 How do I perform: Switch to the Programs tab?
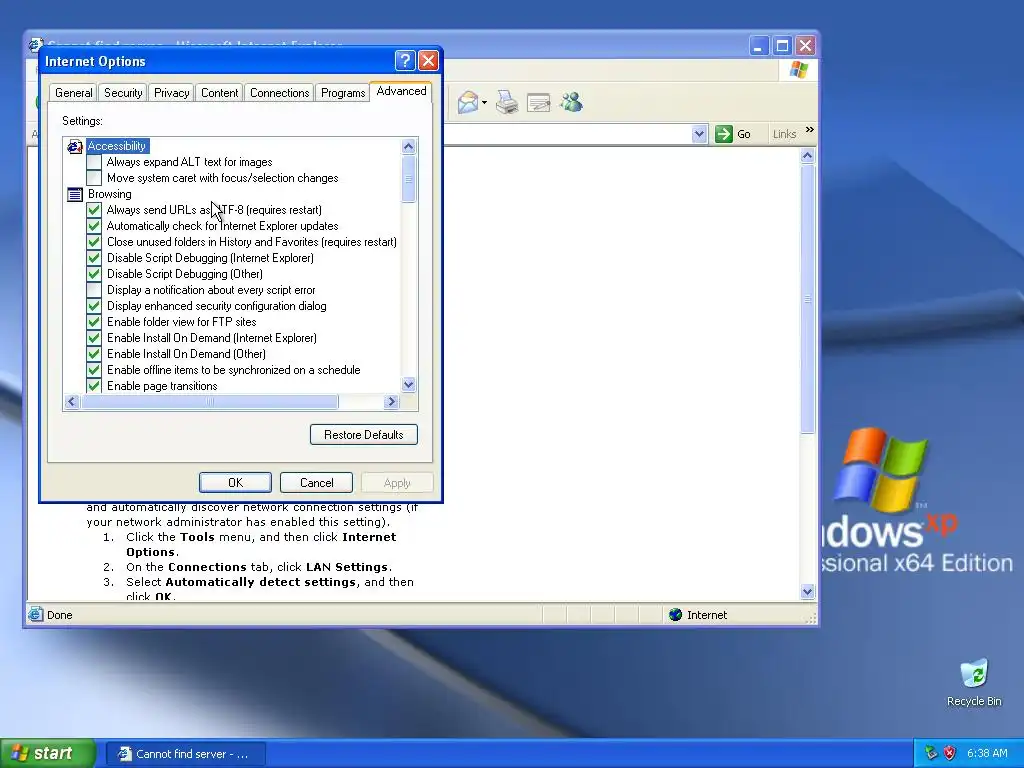coord(343,93)
